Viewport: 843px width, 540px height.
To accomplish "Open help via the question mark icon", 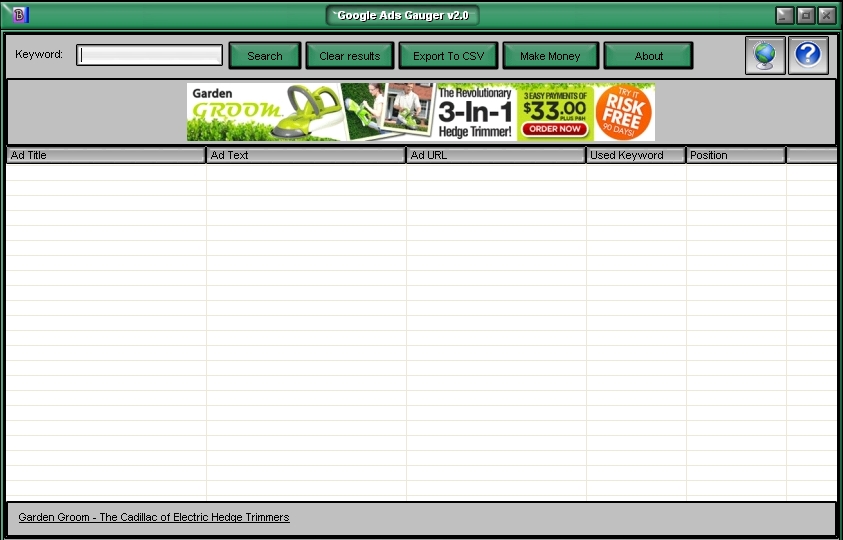I will pyautogui.click(x=808, y=55).
